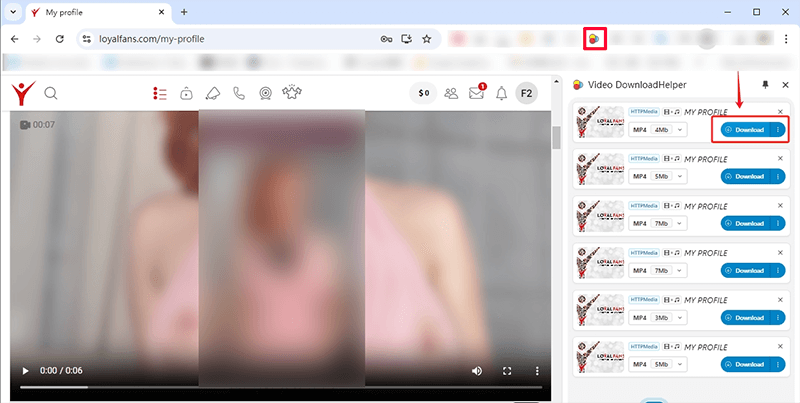Click the Video DownloadHelper extension toolbar icon

point(594,38)
